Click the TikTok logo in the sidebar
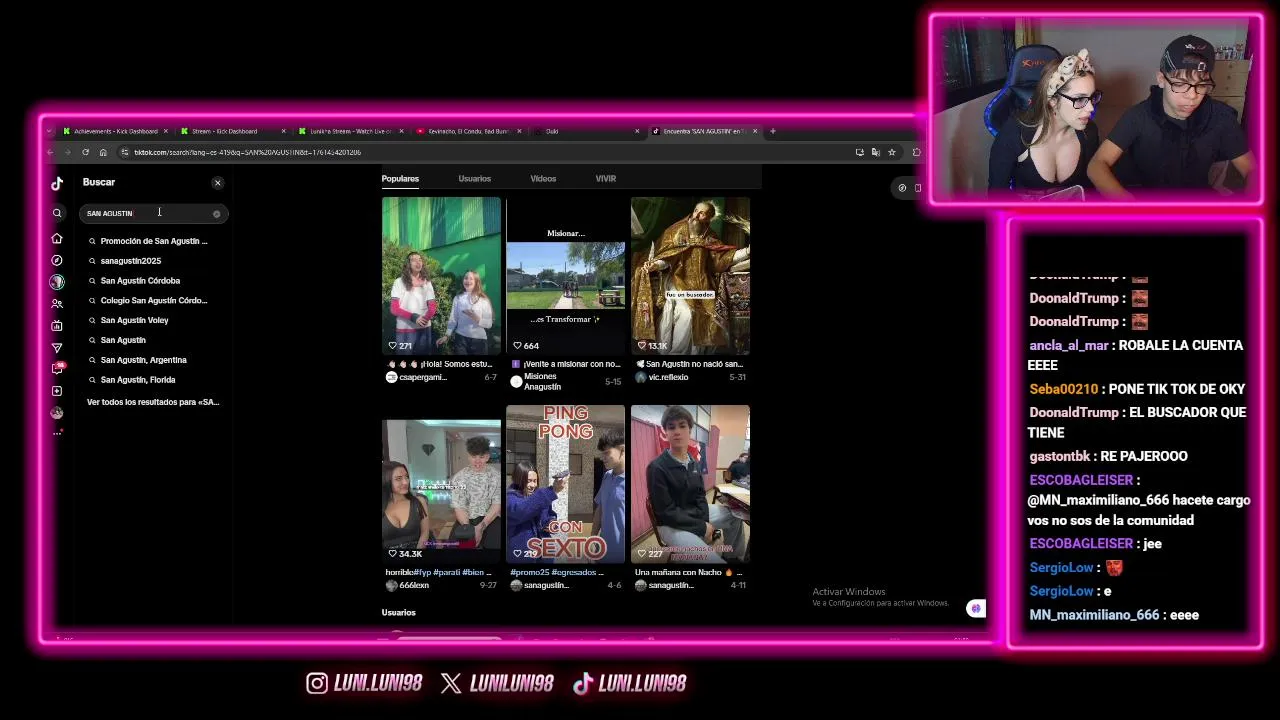The height and width of the screenshot is (720, 1280). (57, 183)
